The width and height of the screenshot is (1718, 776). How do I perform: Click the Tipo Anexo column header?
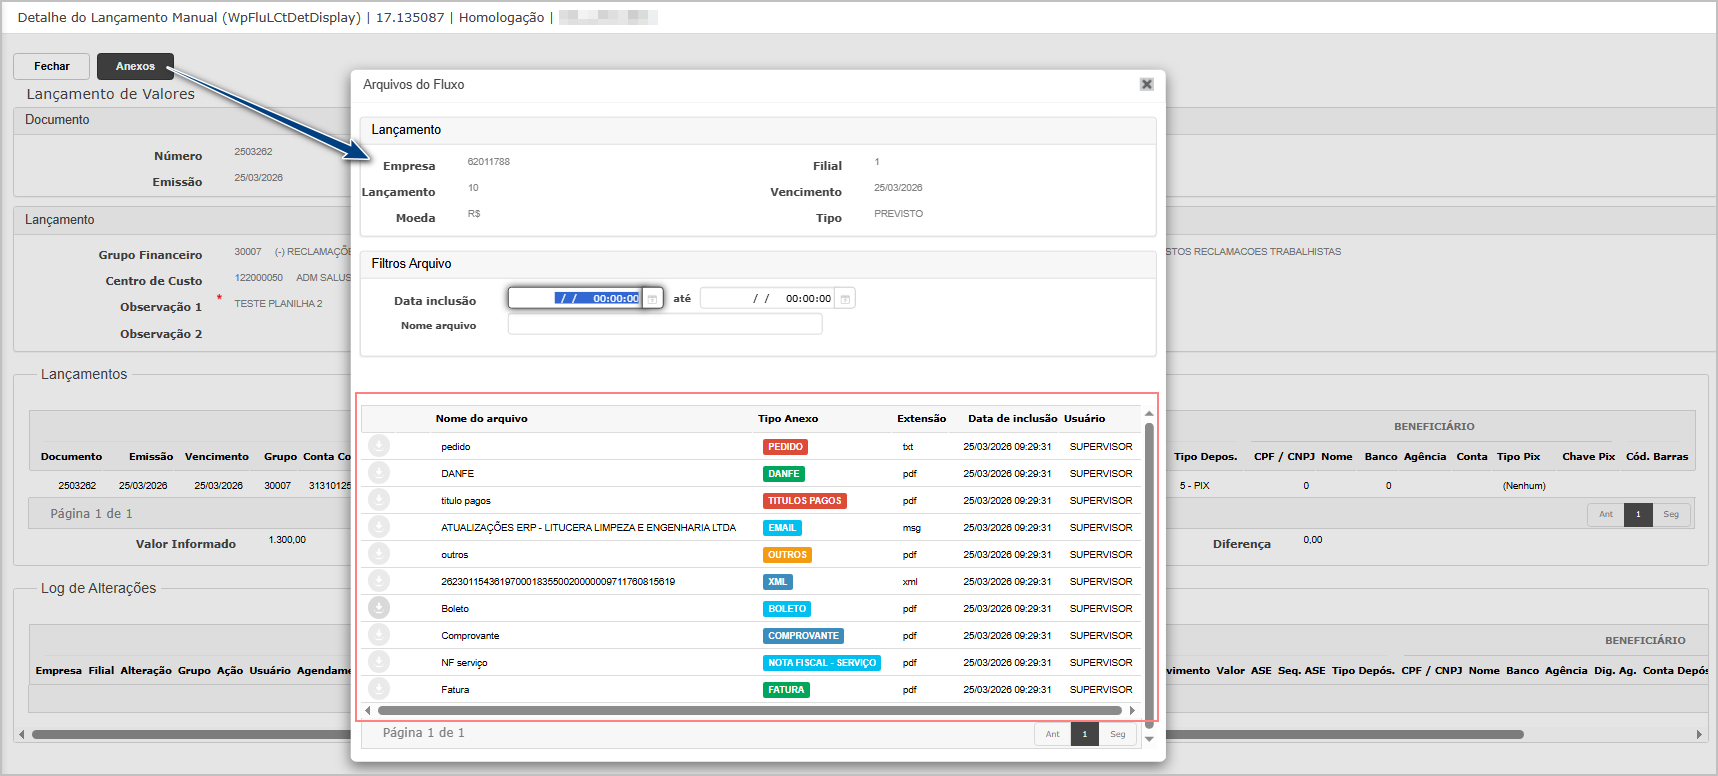tap(787, 419)
